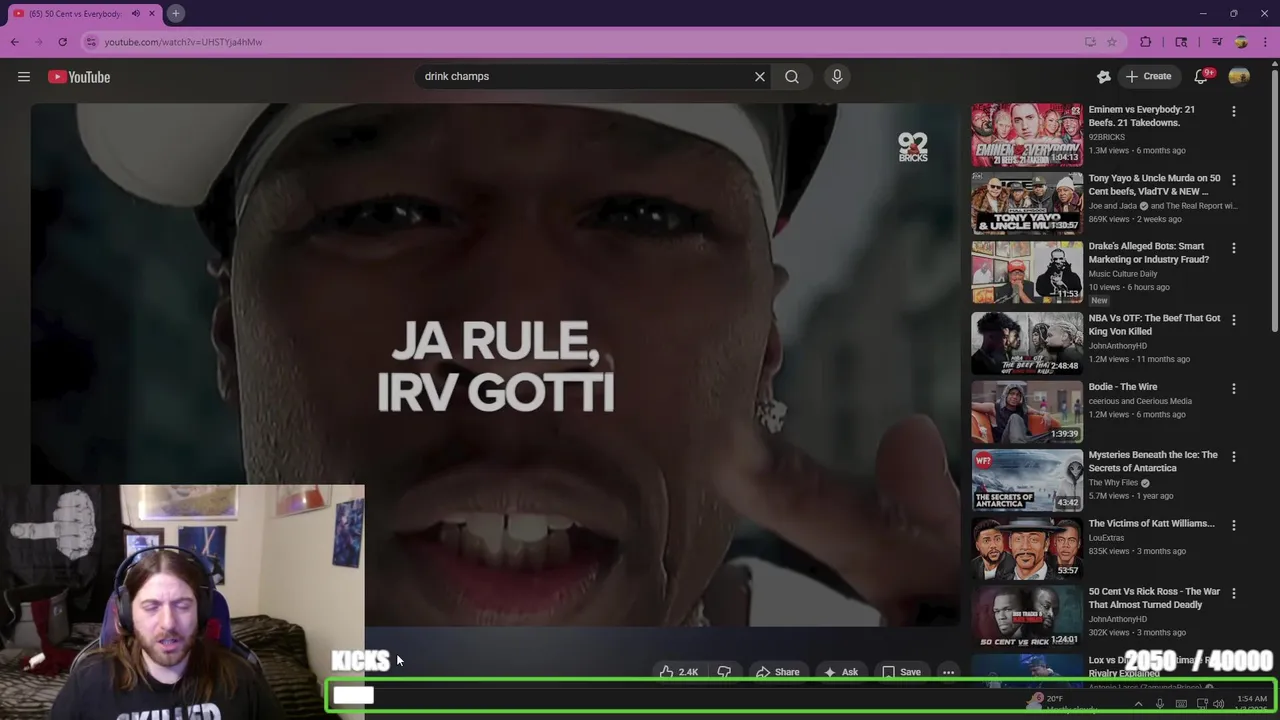Open options for 'Drake's Alleged Bots' video

(x=1233, y=248)
